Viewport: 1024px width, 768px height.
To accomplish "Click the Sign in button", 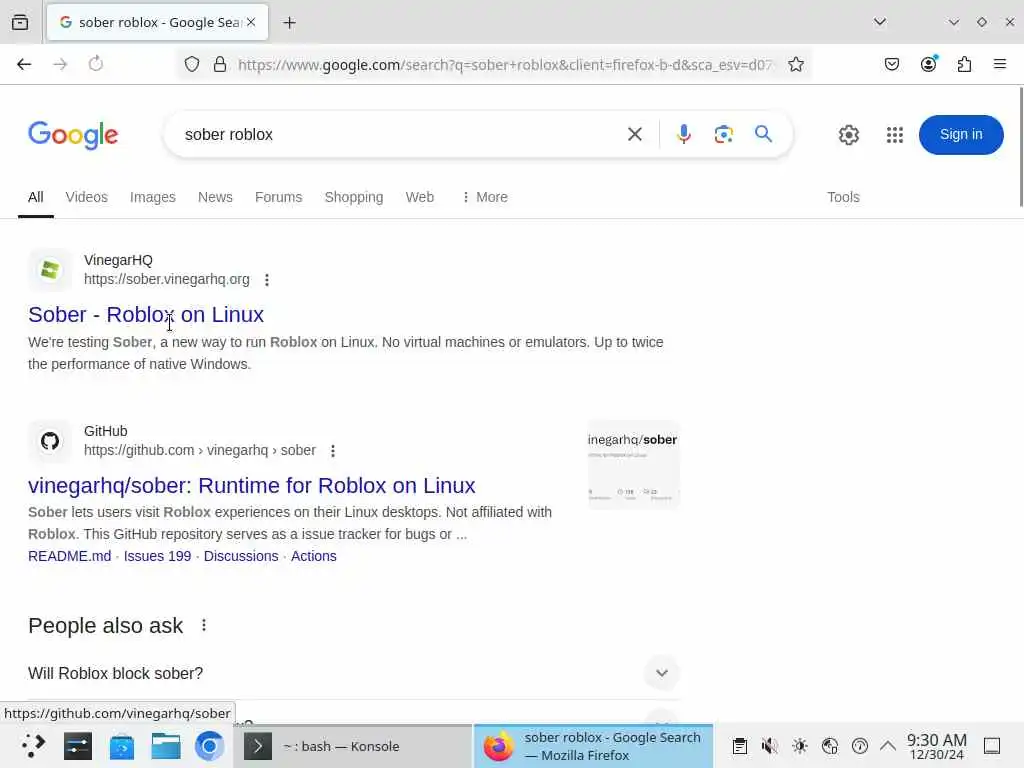I will pyautogui.click(x=961, y=135).
